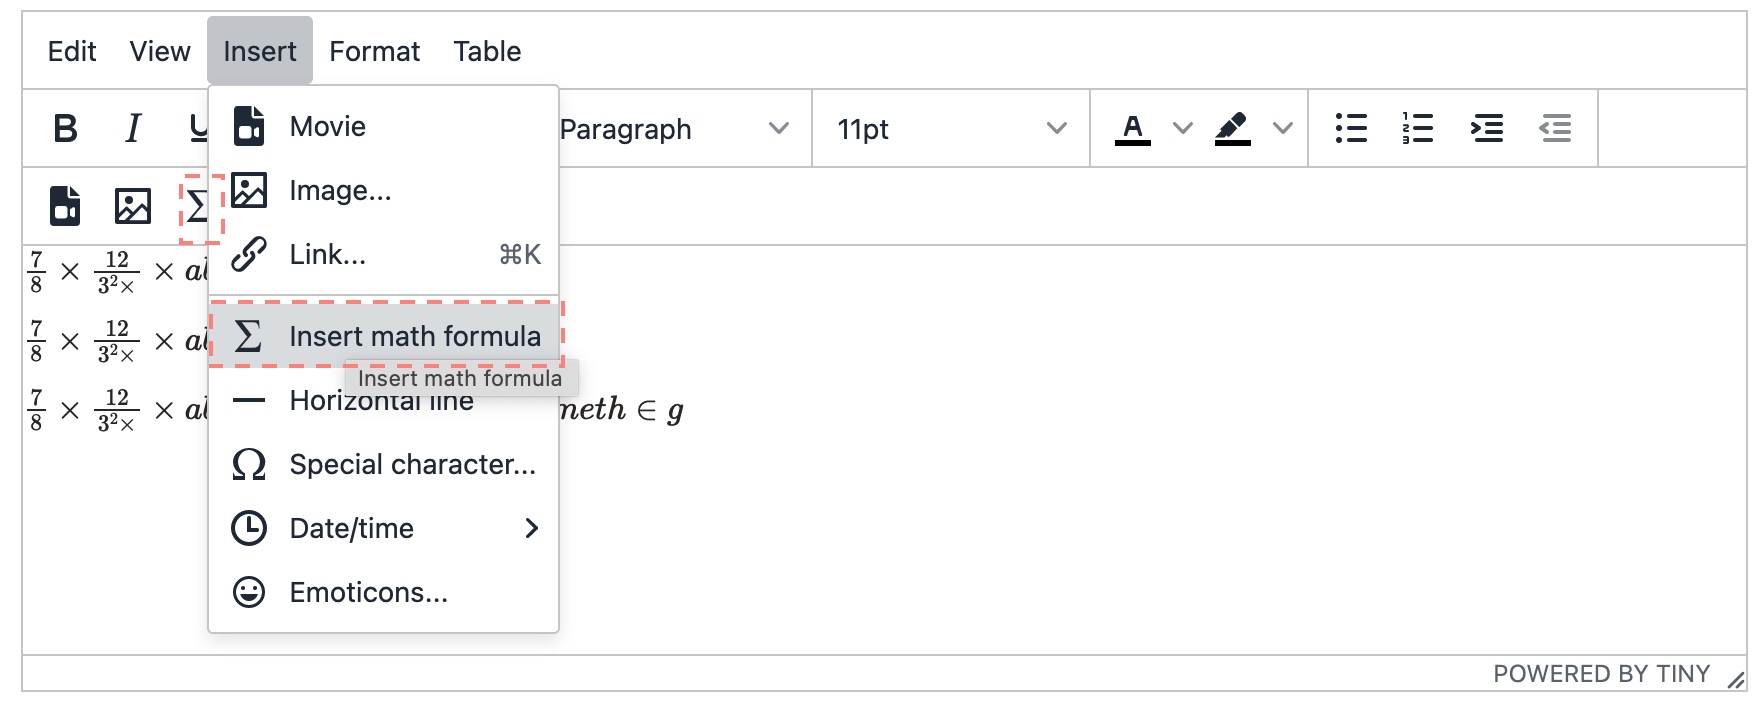Increase indent of the paragraph
Image resolution: width=1756 pixels, height=704 pixels.
[1487, 128]
